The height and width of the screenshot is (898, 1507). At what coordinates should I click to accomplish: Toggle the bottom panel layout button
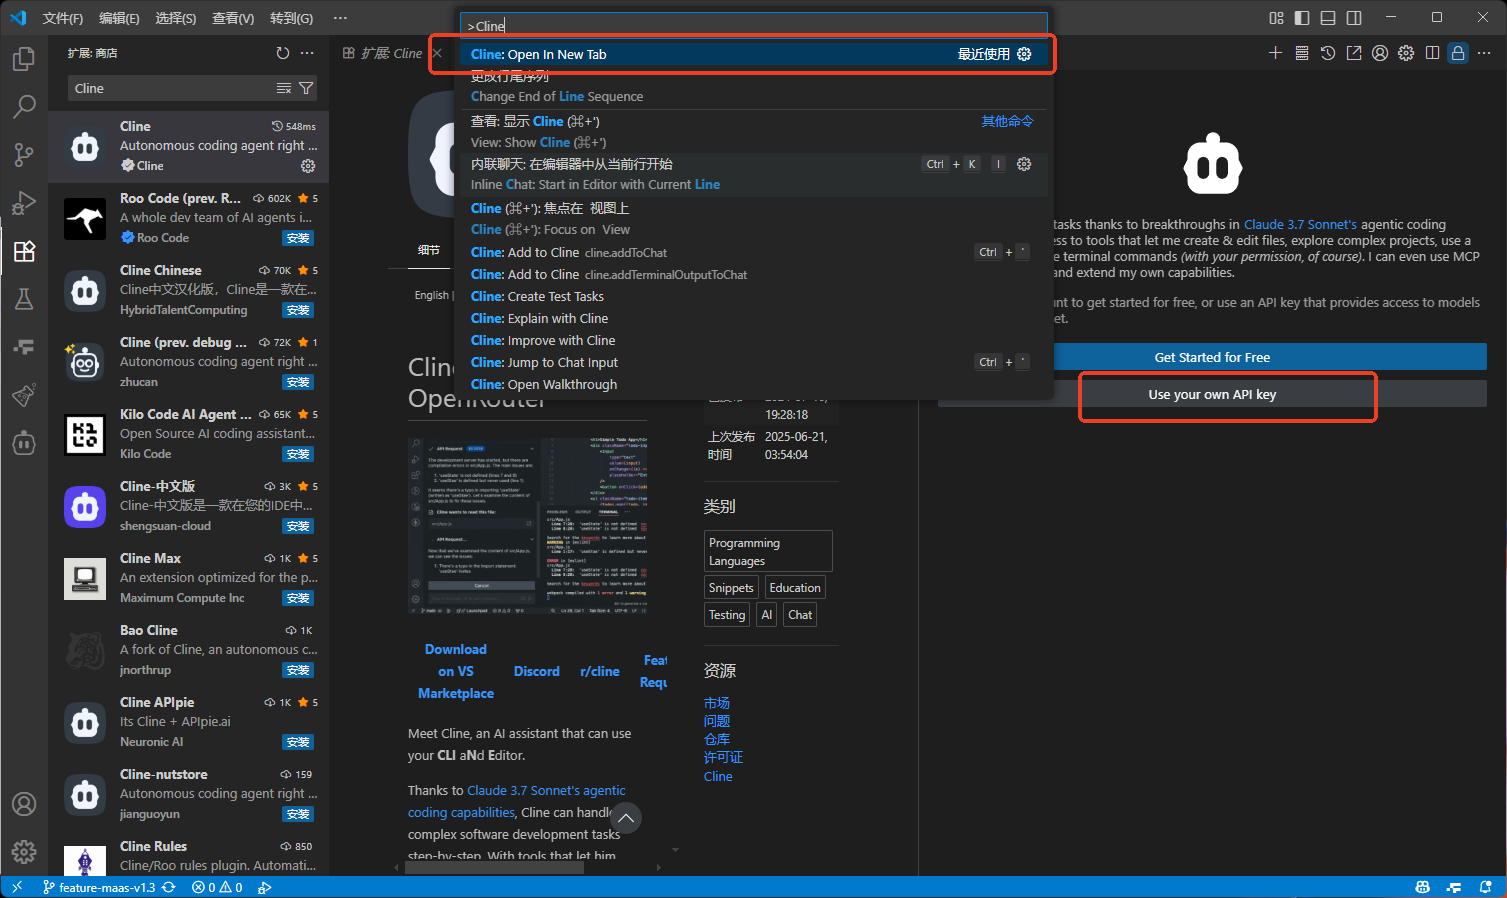[x=1328, y=18]
